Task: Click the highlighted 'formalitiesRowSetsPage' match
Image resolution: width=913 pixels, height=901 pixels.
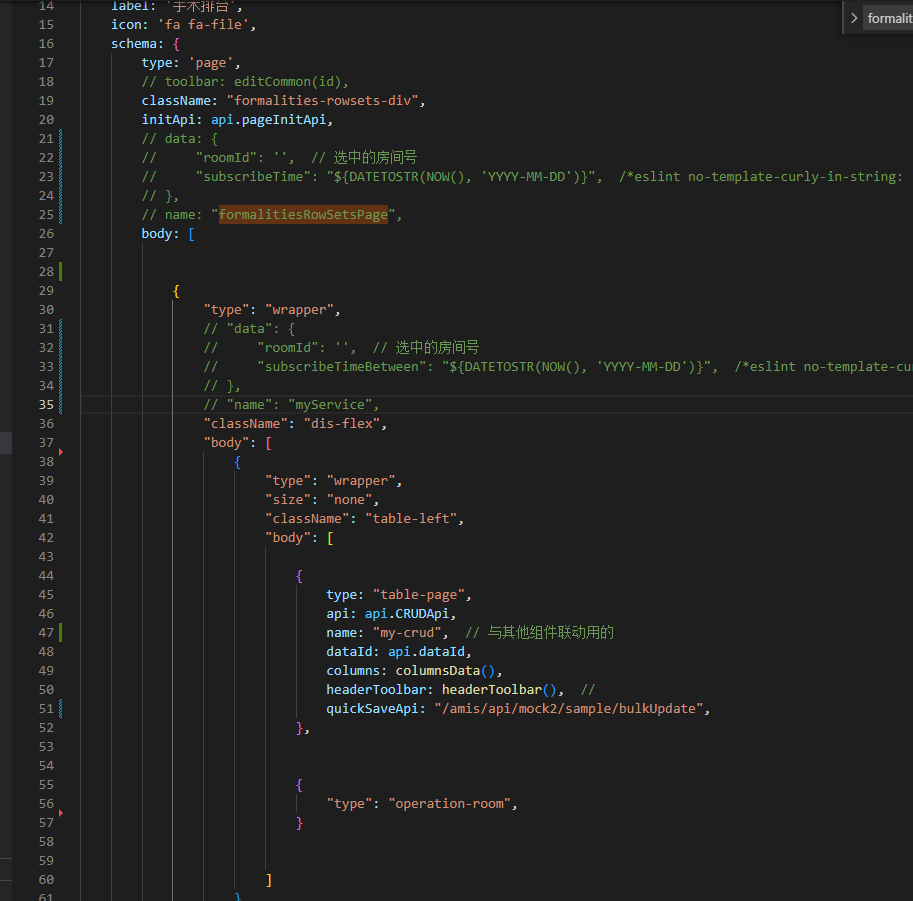Action: pos(303,214)
